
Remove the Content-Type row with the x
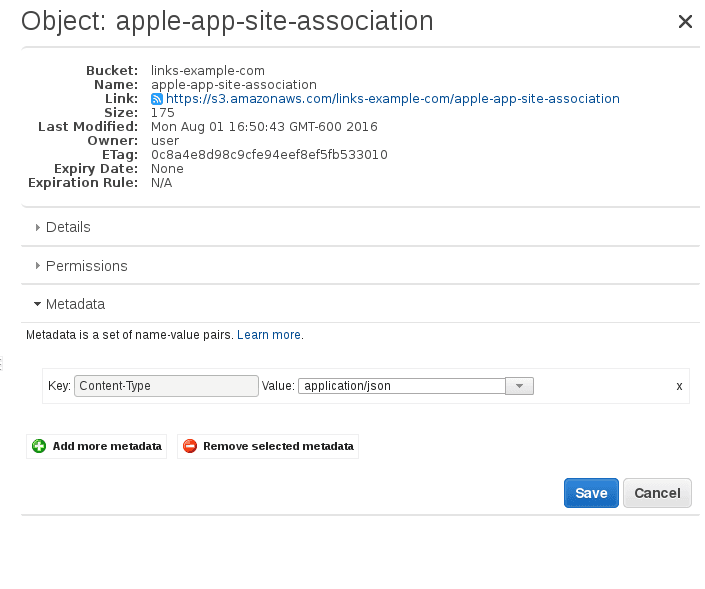(x=679, y=386)
